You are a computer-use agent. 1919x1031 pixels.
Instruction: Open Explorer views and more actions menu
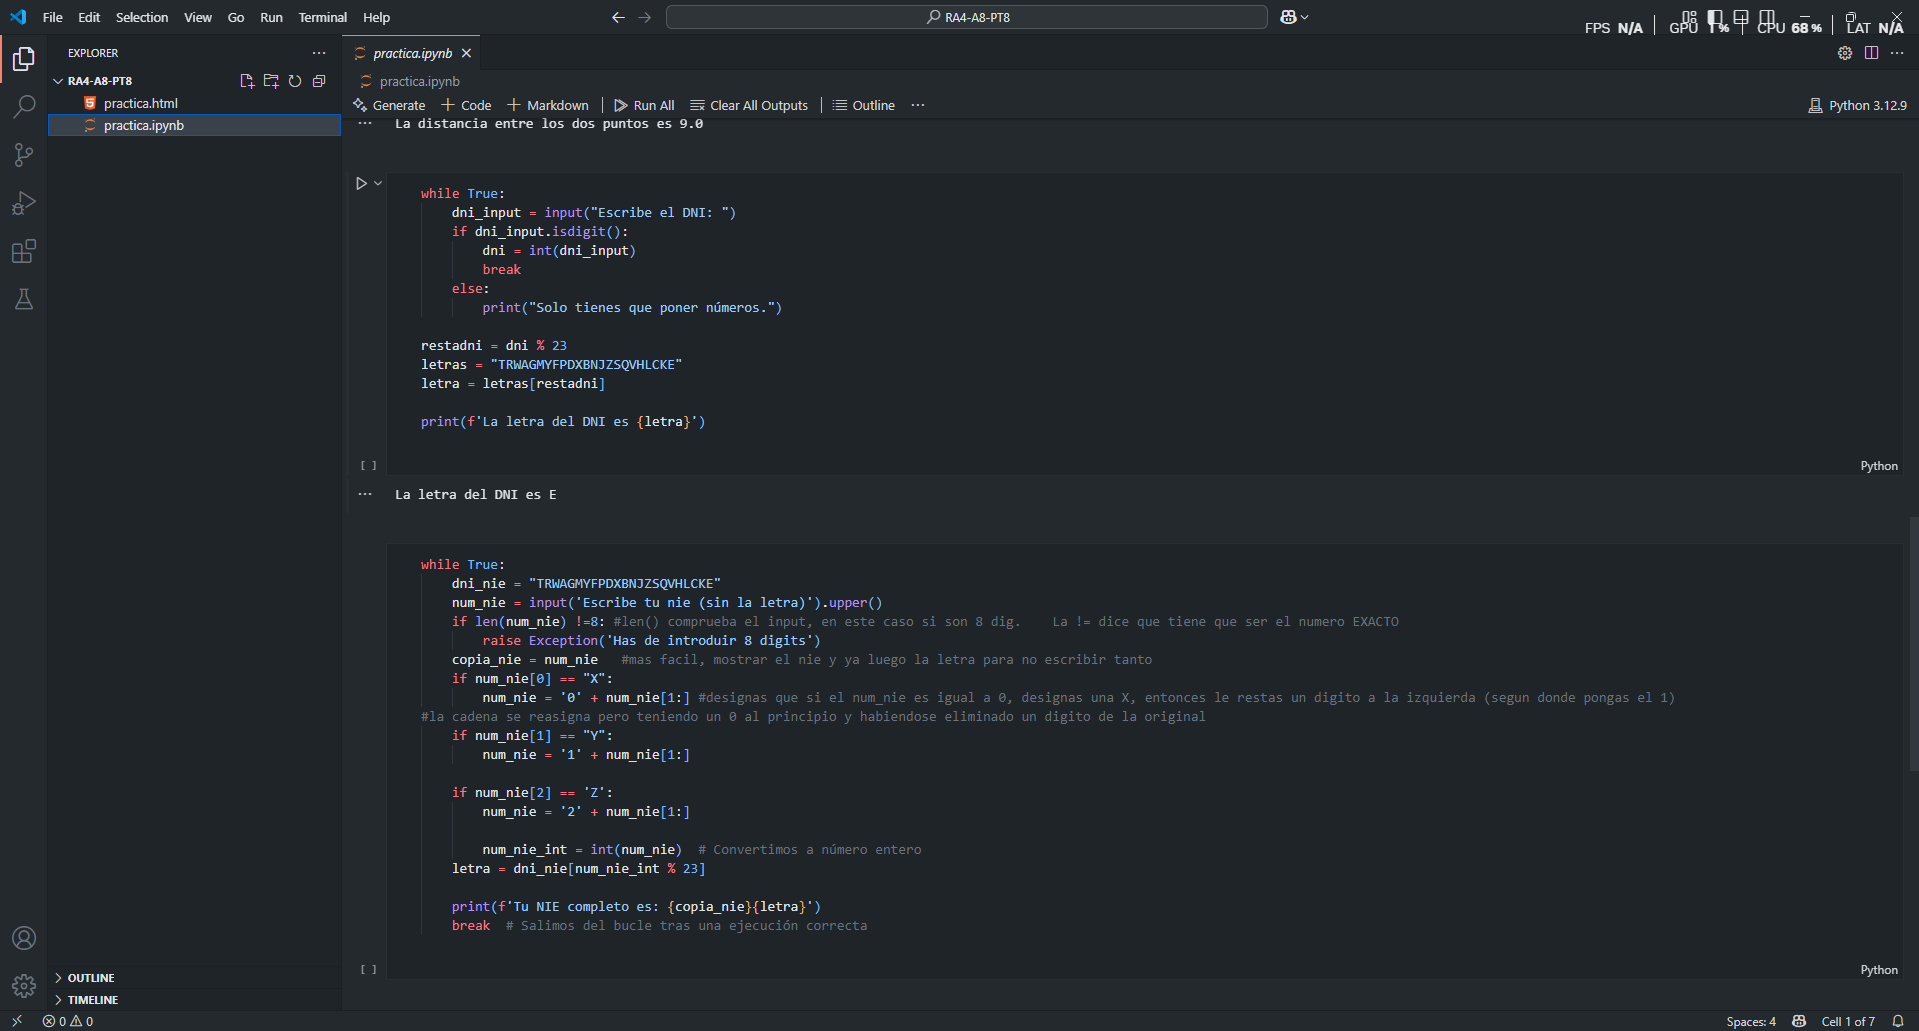pos(319,53)
